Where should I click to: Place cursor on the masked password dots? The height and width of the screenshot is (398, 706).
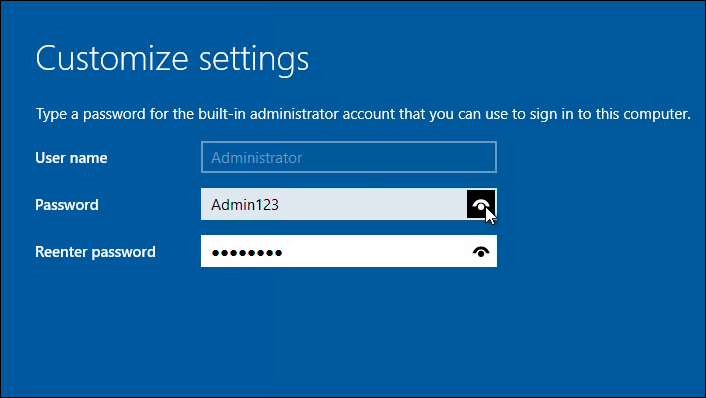click(247, 253)
